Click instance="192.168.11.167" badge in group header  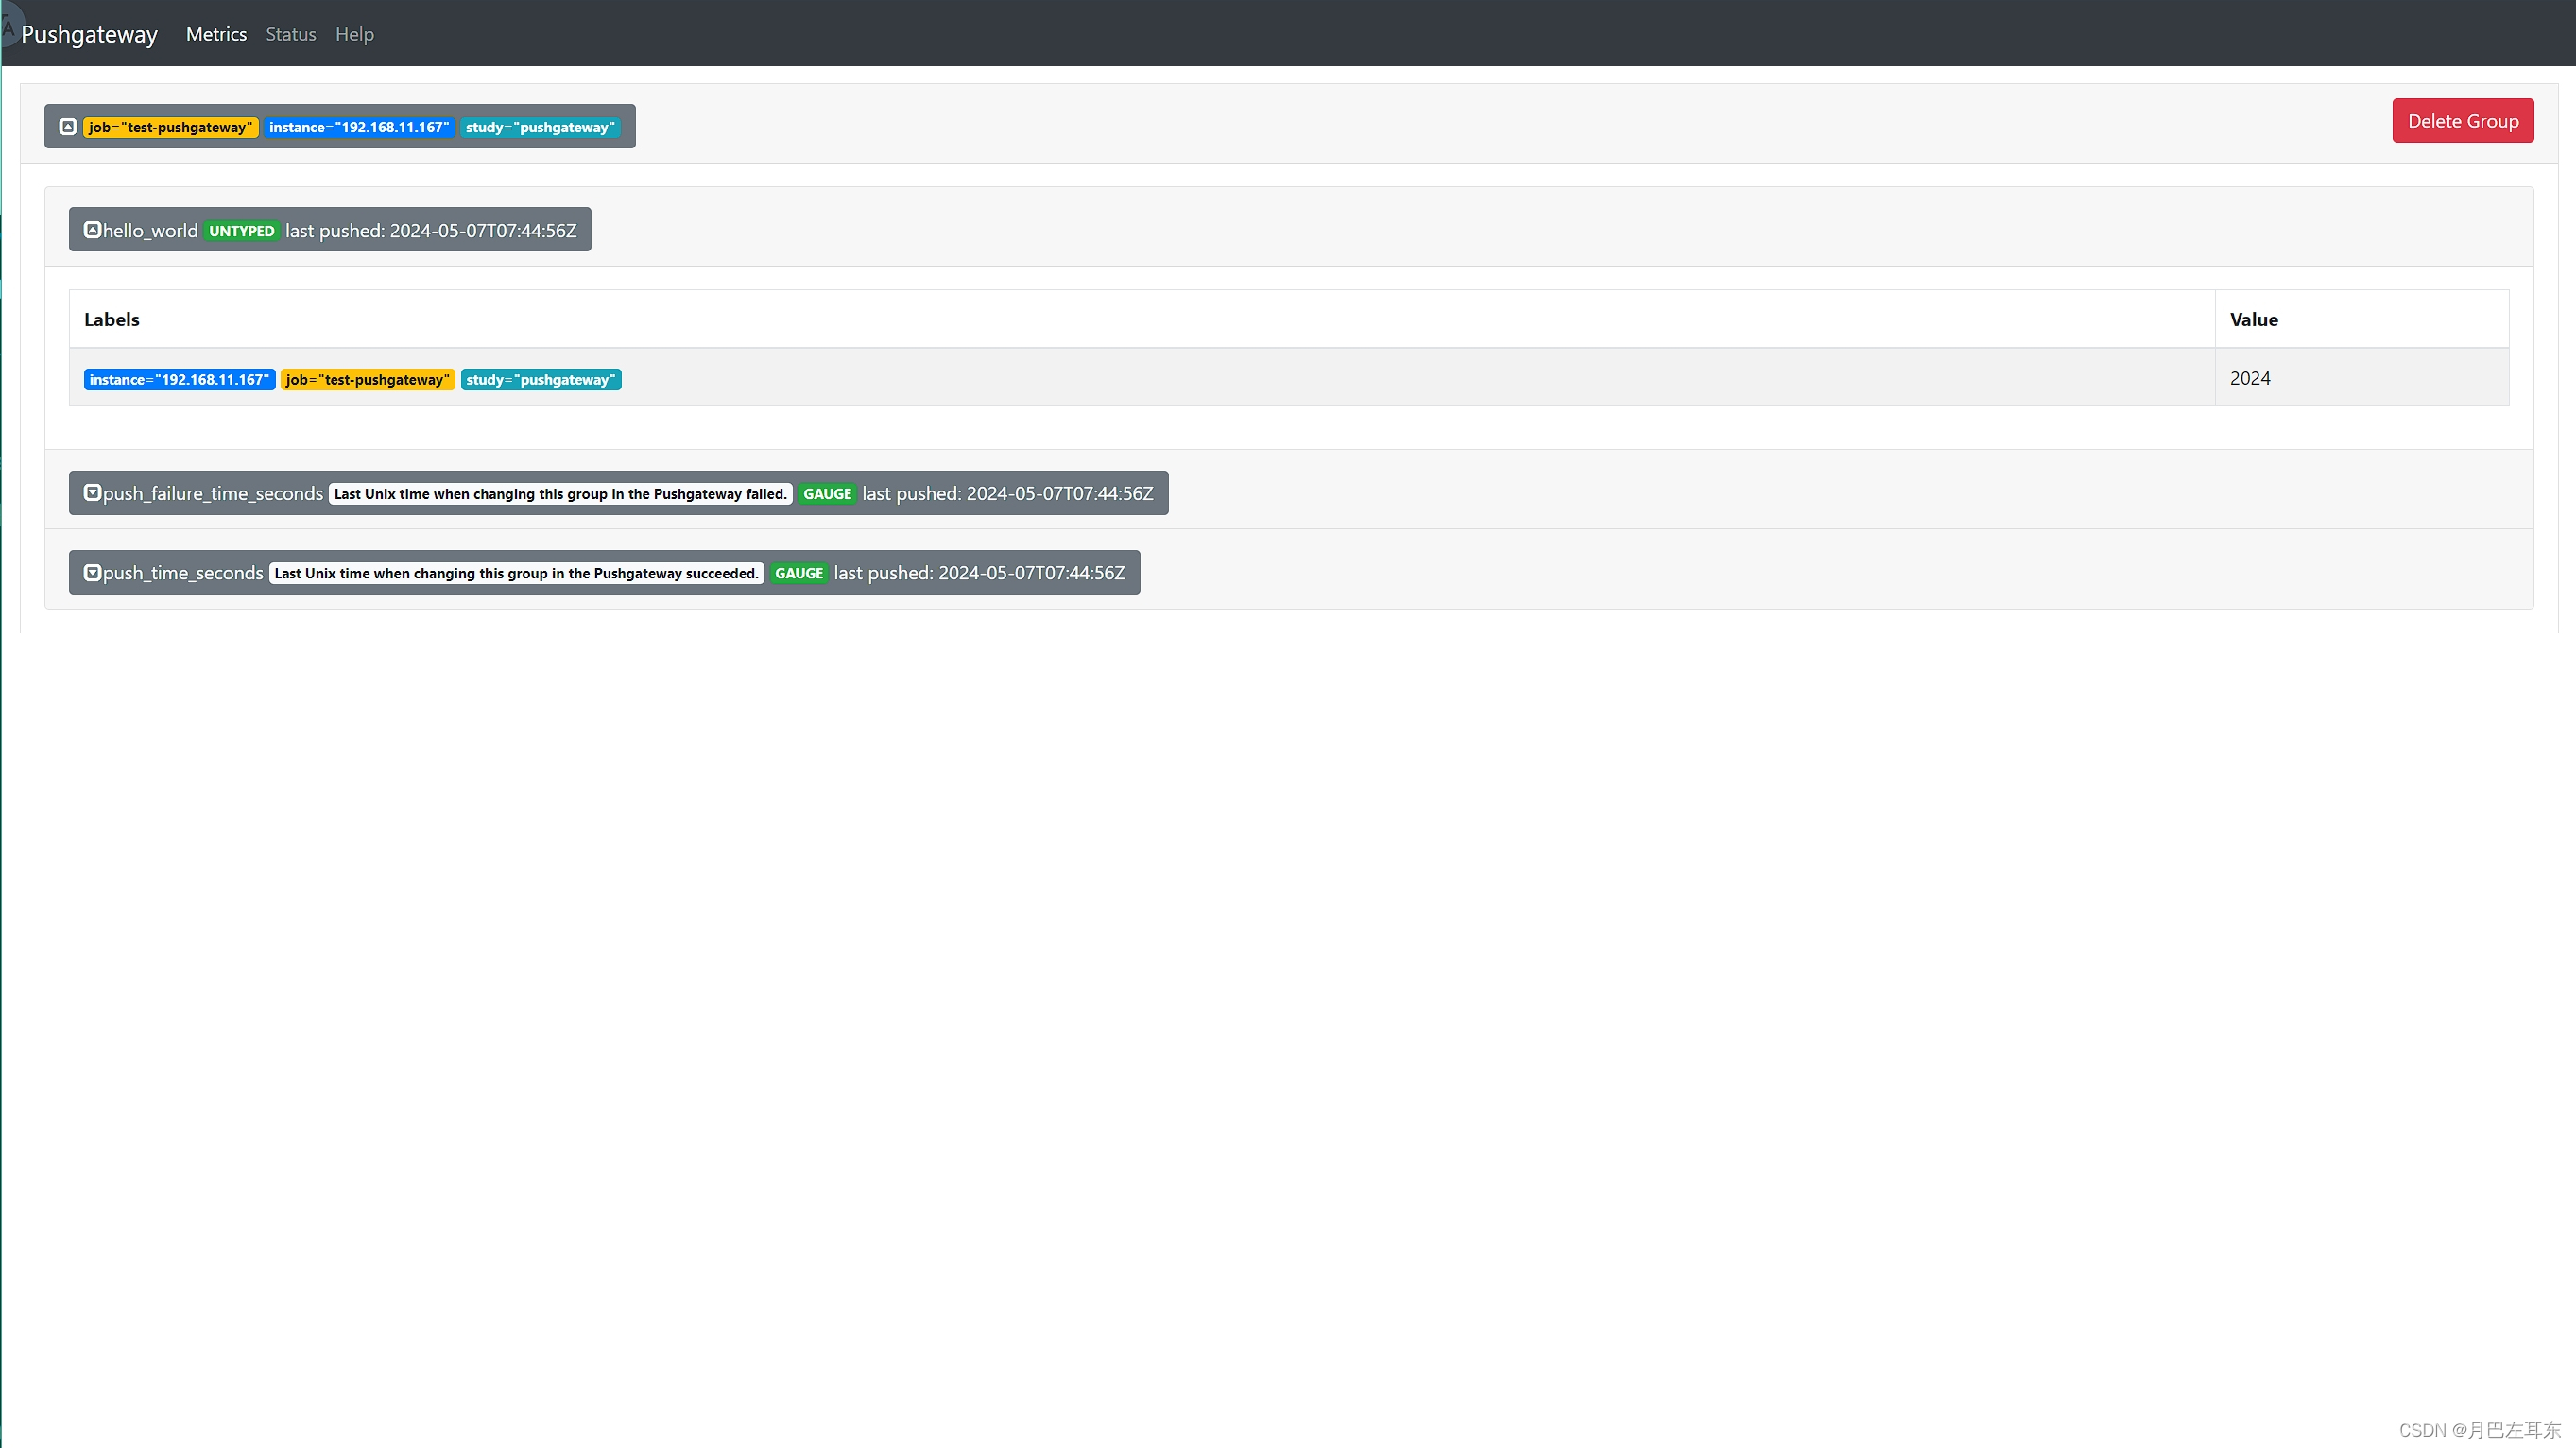pos(359,127)
